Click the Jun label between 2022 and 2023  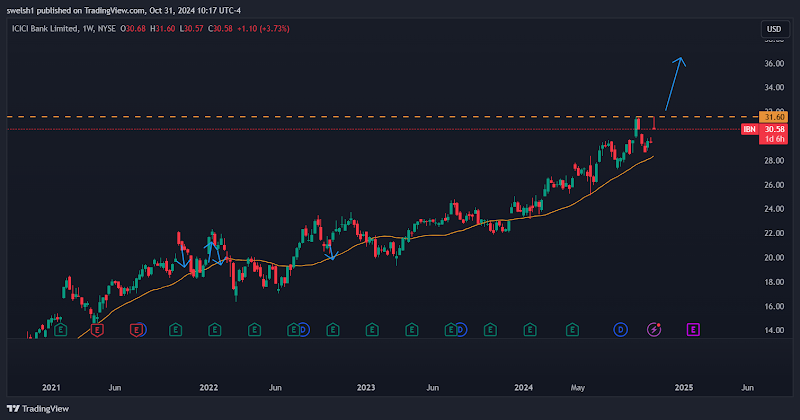pos(275,387)
